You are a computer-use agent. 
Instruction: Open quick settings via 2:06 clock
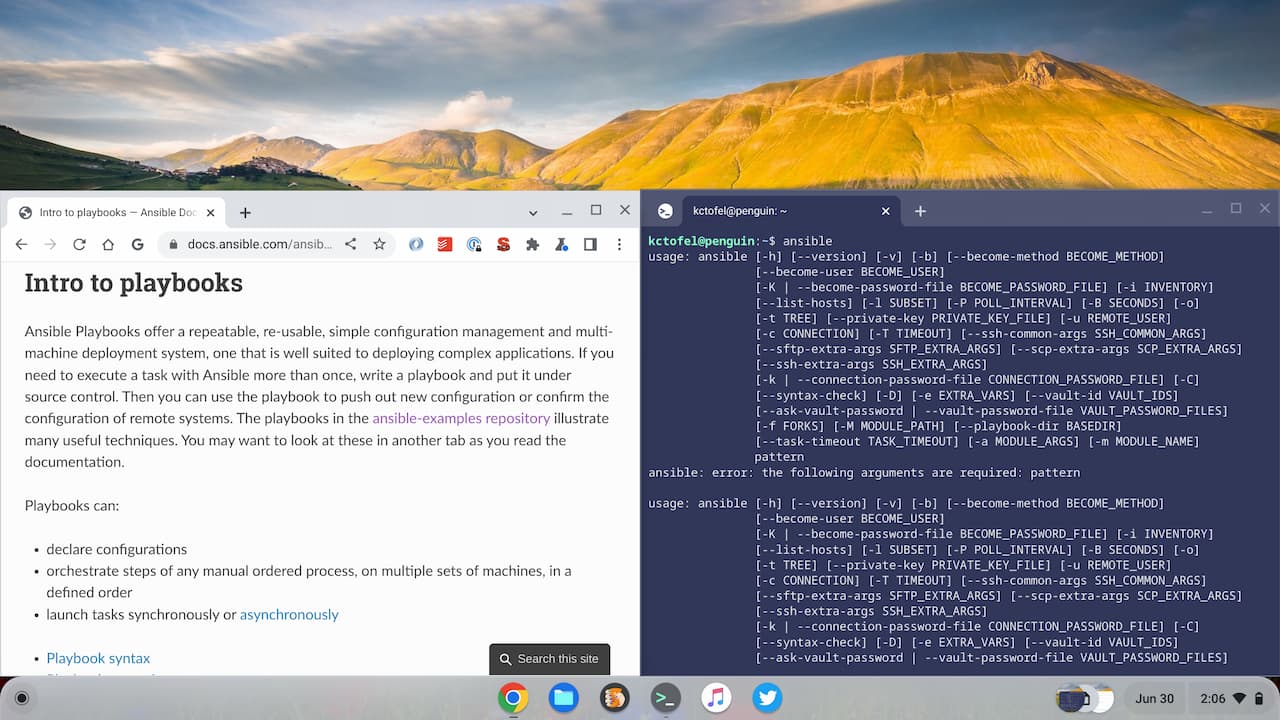pyautogui.click(x=1212, y=698)
